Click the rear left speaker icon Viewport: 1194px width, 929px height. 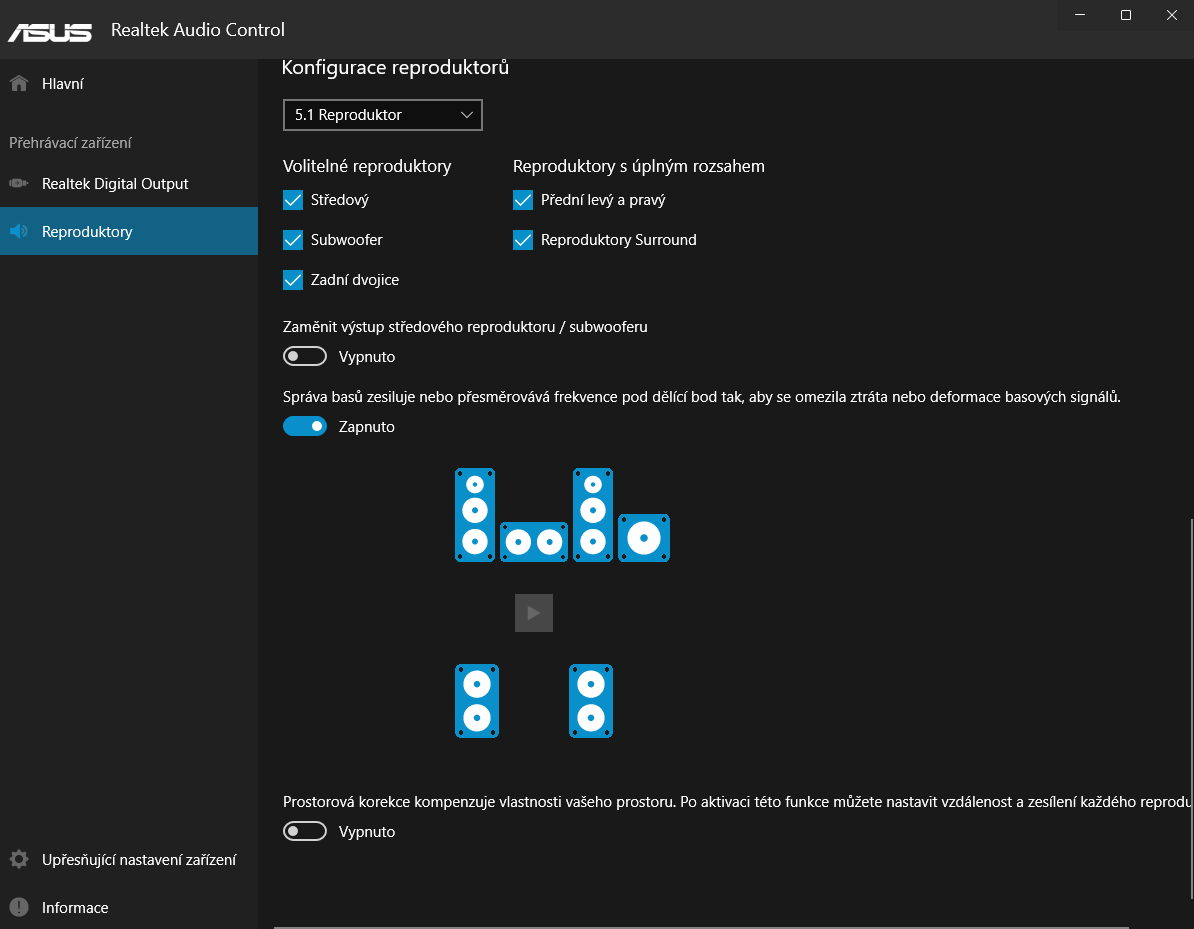click(477, 701)
